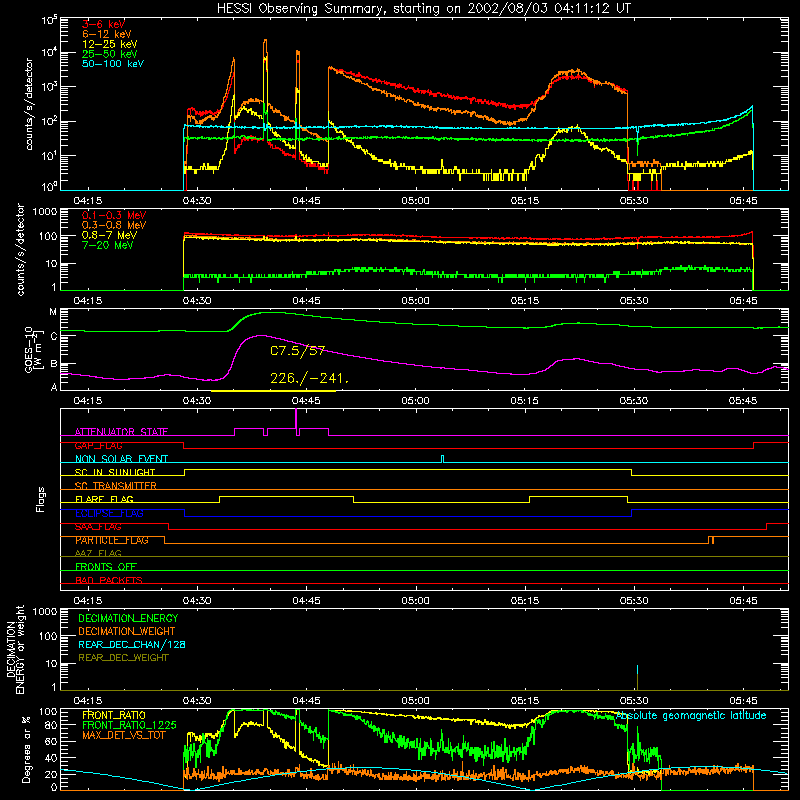Viewport: 800px width, 800px height.
Task: Click the FRONT_RATIO legend entry
Action: [x=114, y=716]
